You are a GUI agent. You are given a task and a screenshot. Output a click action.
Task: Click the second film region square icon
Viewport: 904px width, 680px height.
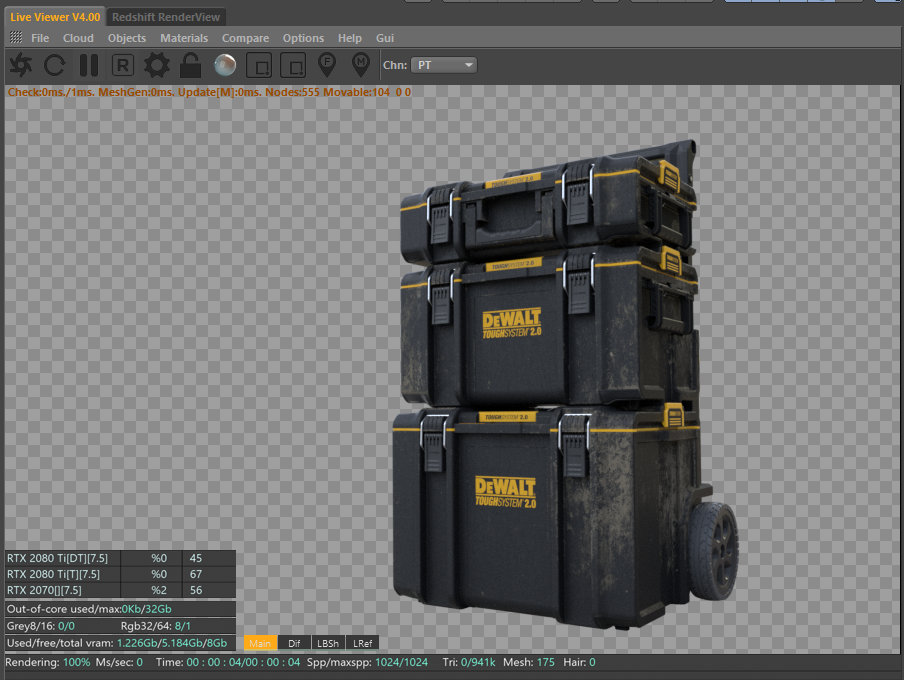click(293, 65)
